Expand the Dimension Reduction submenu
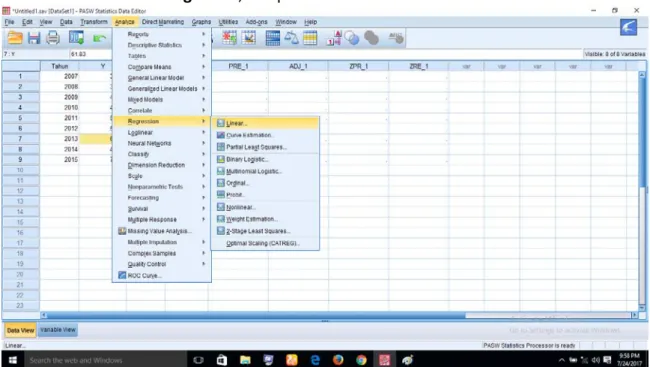Screen dimensions: 650x367 click(x=162, y=165)
